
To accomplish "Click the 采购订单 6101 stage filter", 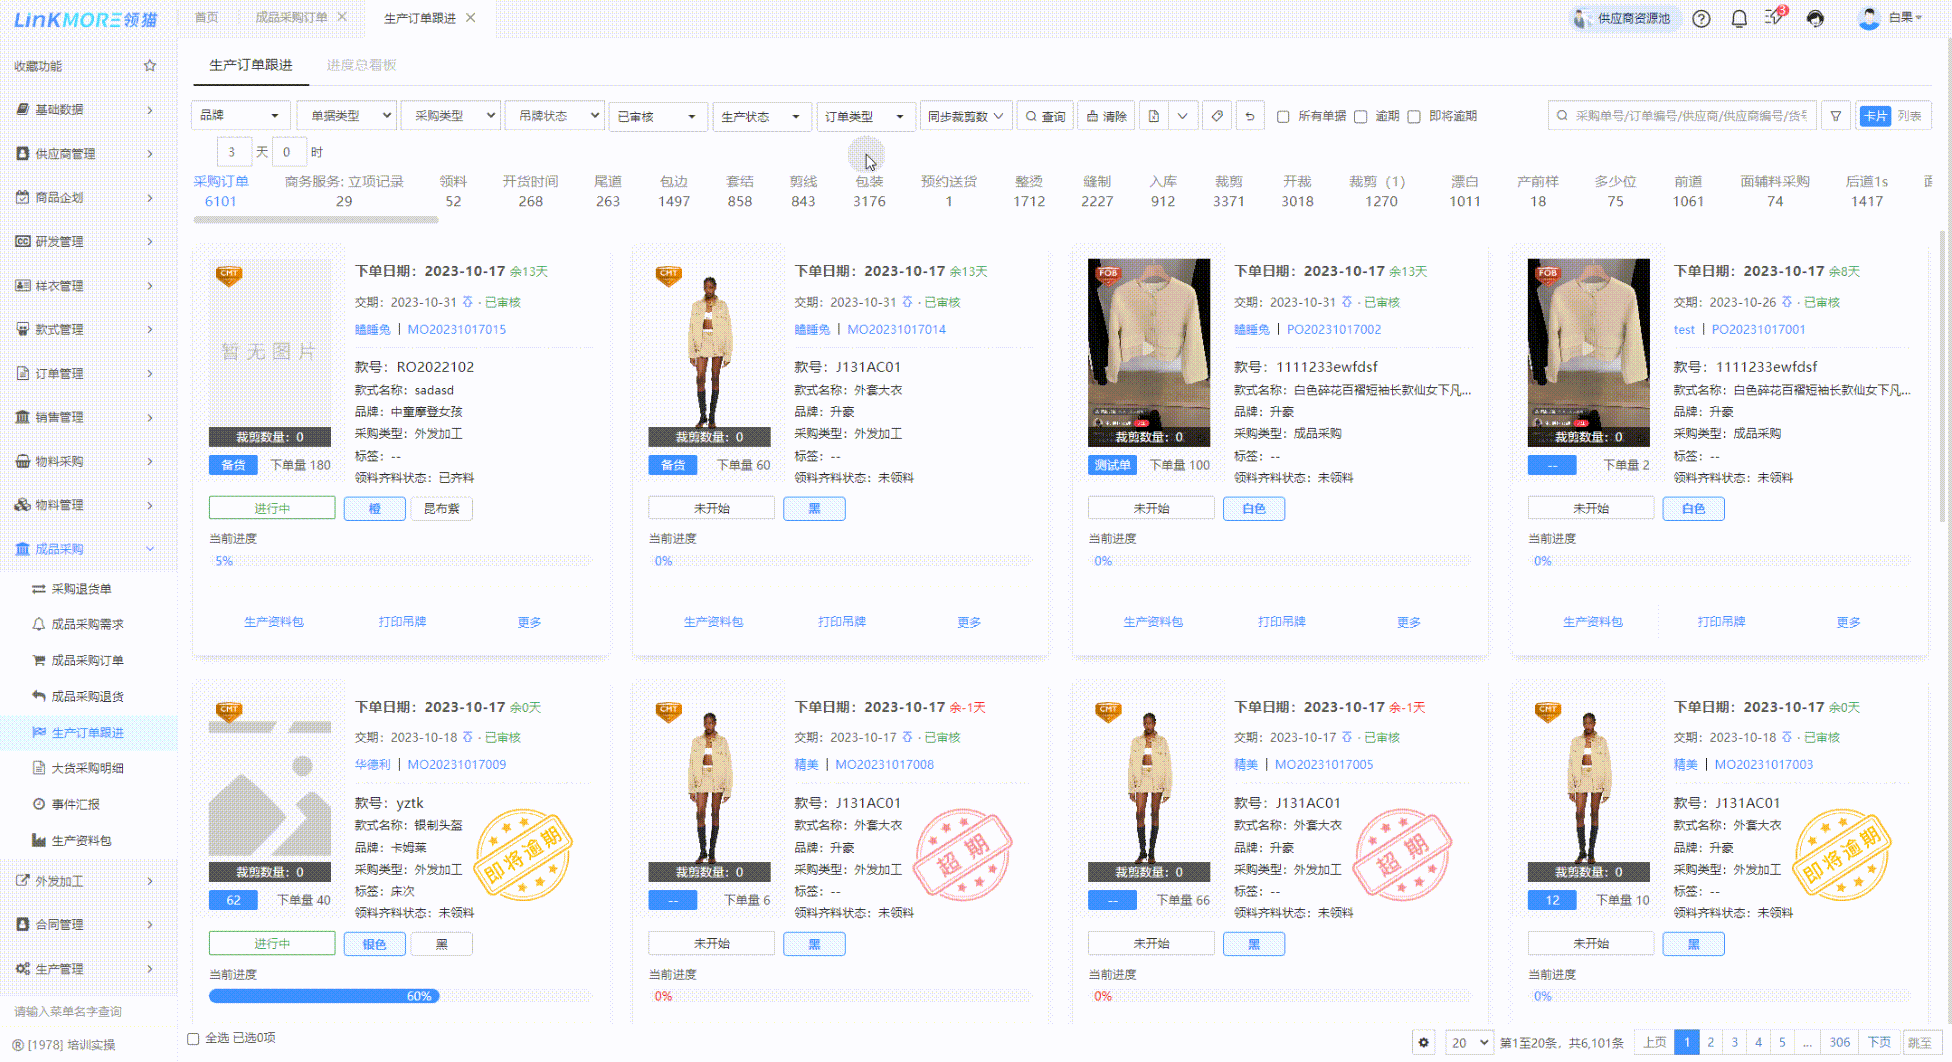I will tap(221, 191).
